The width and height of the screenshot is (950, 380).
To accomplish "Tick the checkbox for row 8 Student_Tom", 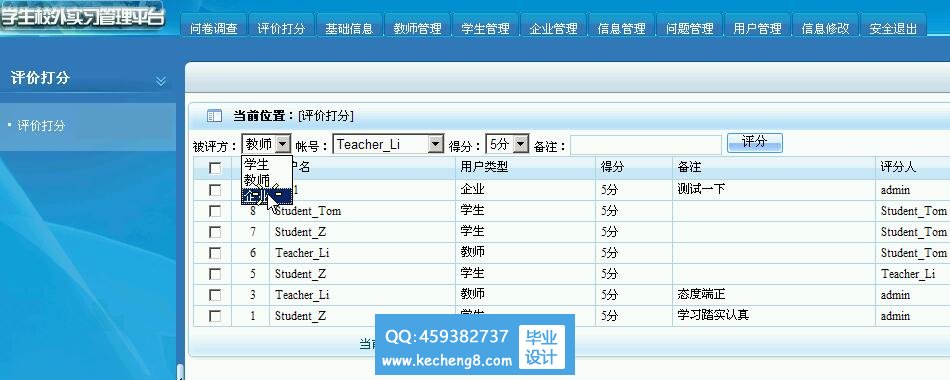I will [x=214, y=211].
